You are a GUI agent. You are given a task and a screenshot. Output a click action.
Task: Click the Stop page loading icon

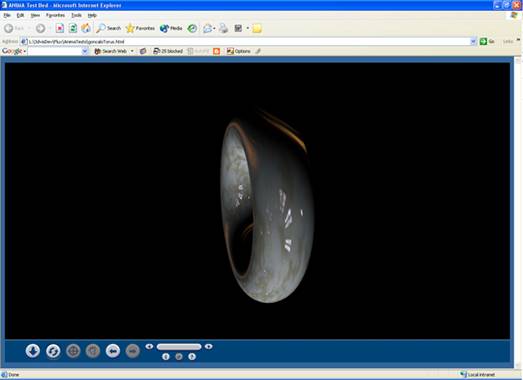pos(60,28)
